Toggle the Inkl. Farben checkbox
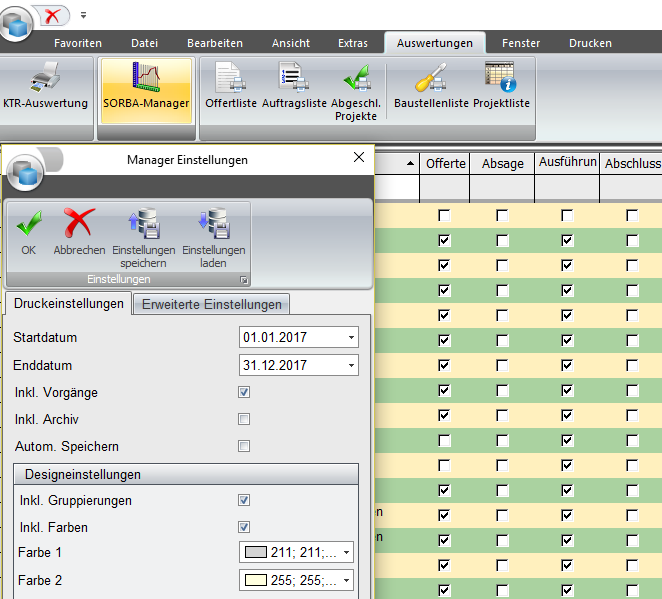 coord(244,527)
